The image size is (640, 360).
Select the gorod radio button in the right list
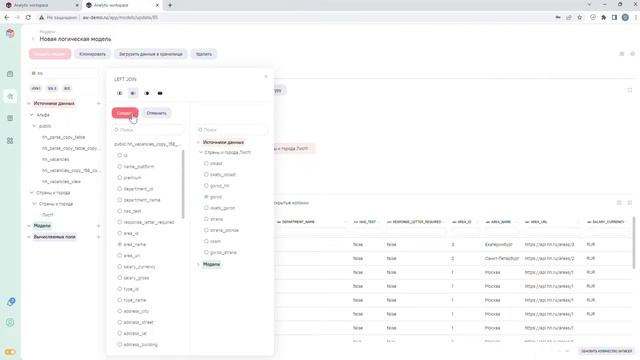pyautogui.click(x=206, y=197)
